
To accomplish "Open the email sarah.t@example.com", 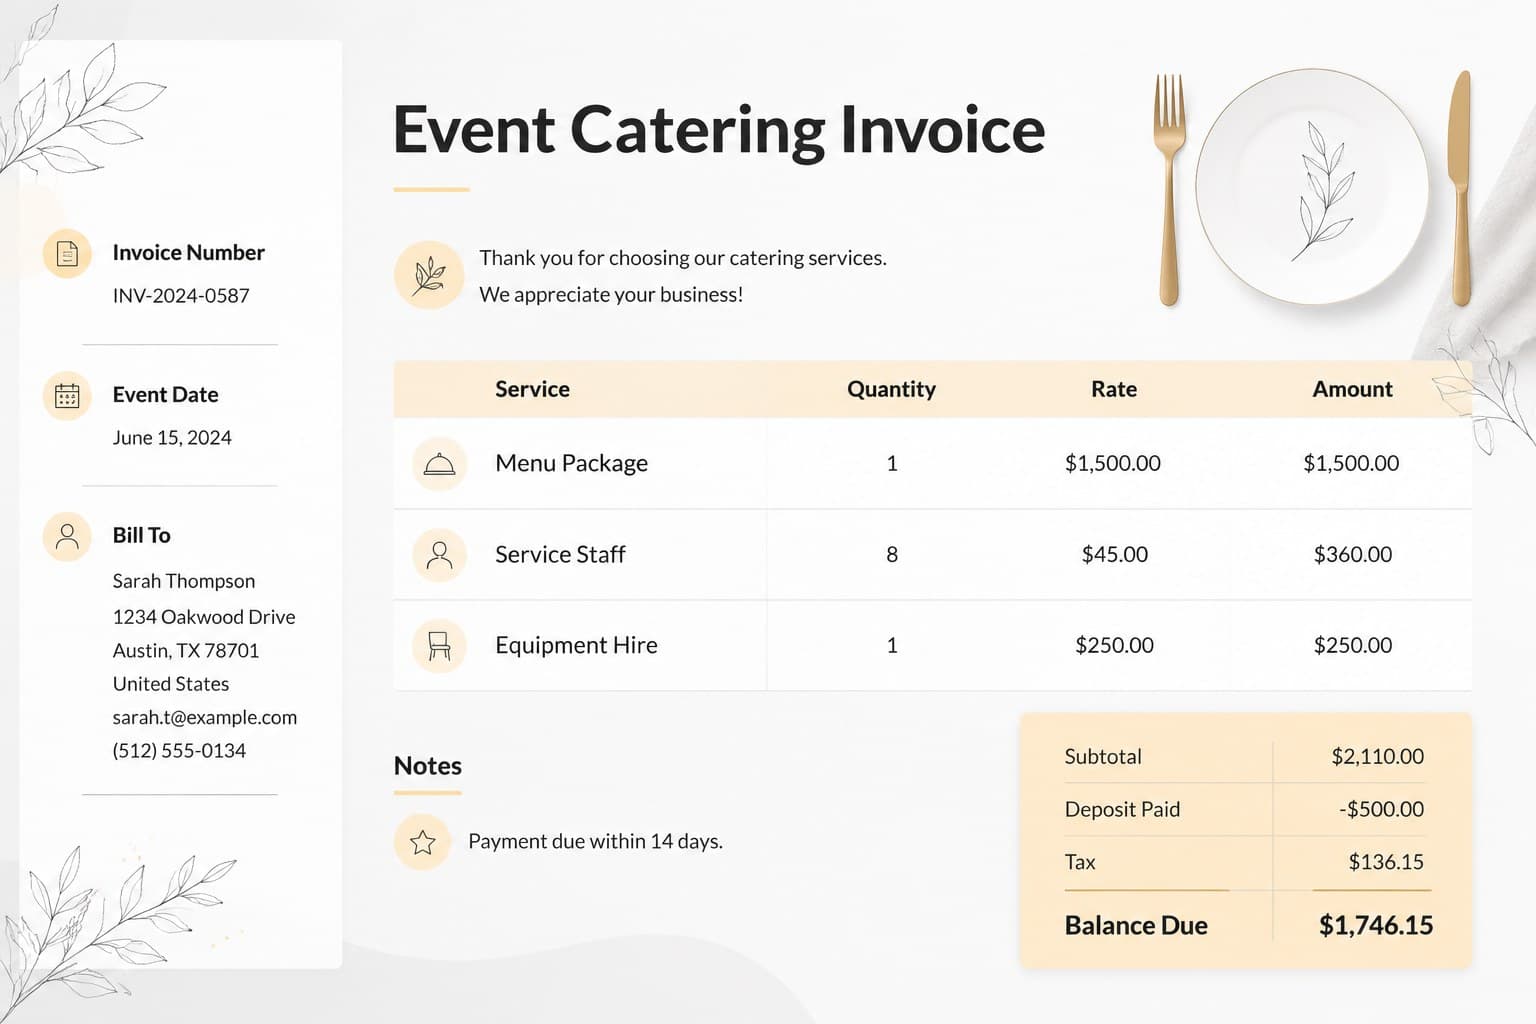I will coord(205,718).
